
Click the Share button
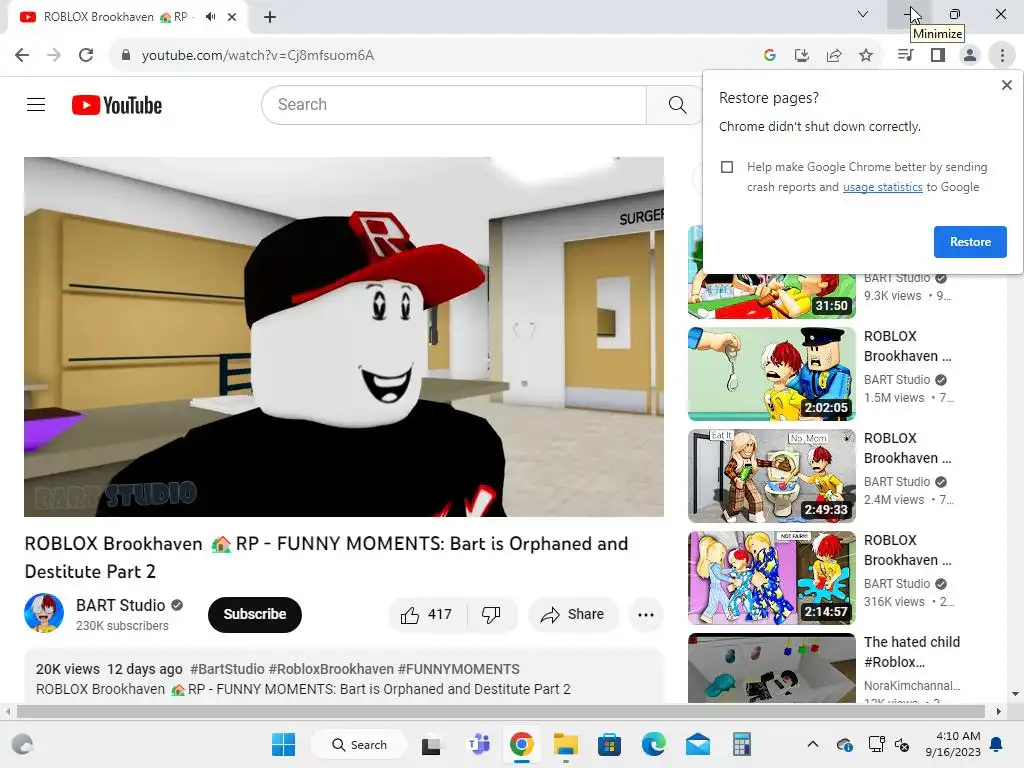click(573, 615)
